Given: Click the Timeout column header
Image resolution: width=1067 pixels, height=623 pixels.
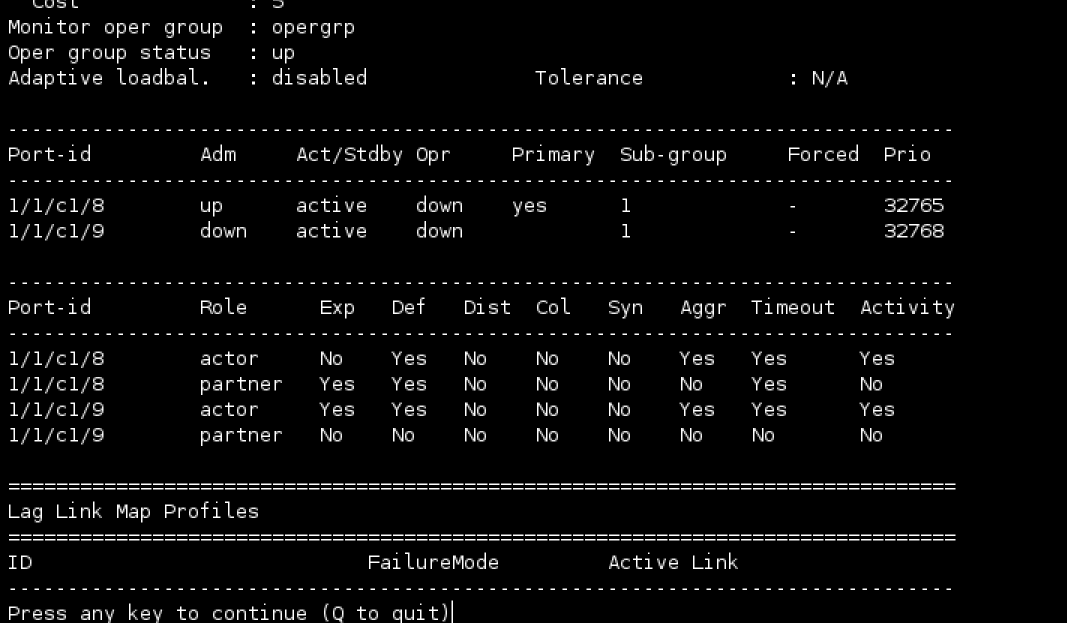Looking at the screenshot, I should click(x=792, y=308).
